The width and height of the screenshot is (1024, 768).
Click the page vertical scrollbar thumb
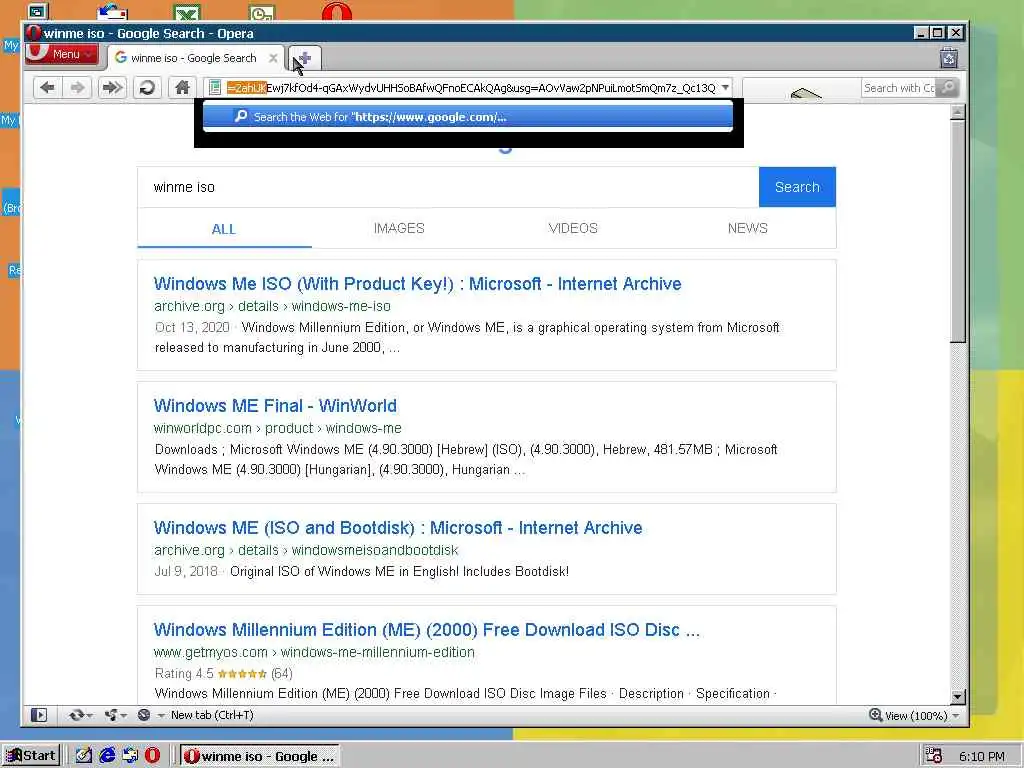click(957, 231)
